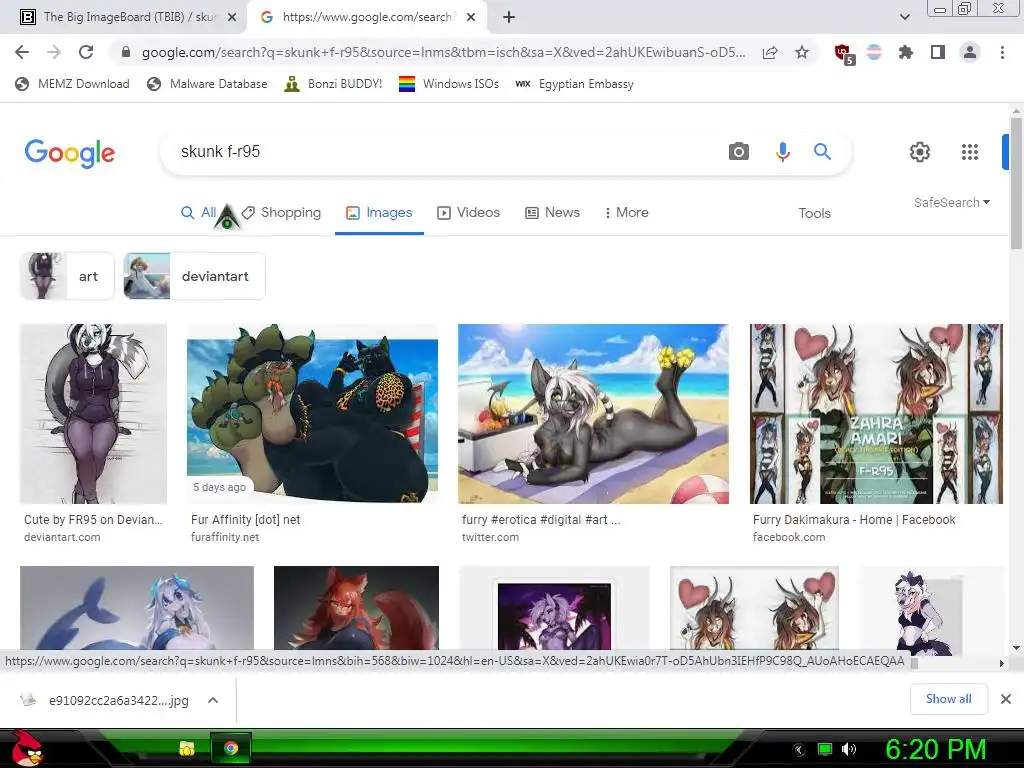The height and width of the screenshot is (768, 1024).
Task: Click the twitter.com source text
Action: click(490, 537)
